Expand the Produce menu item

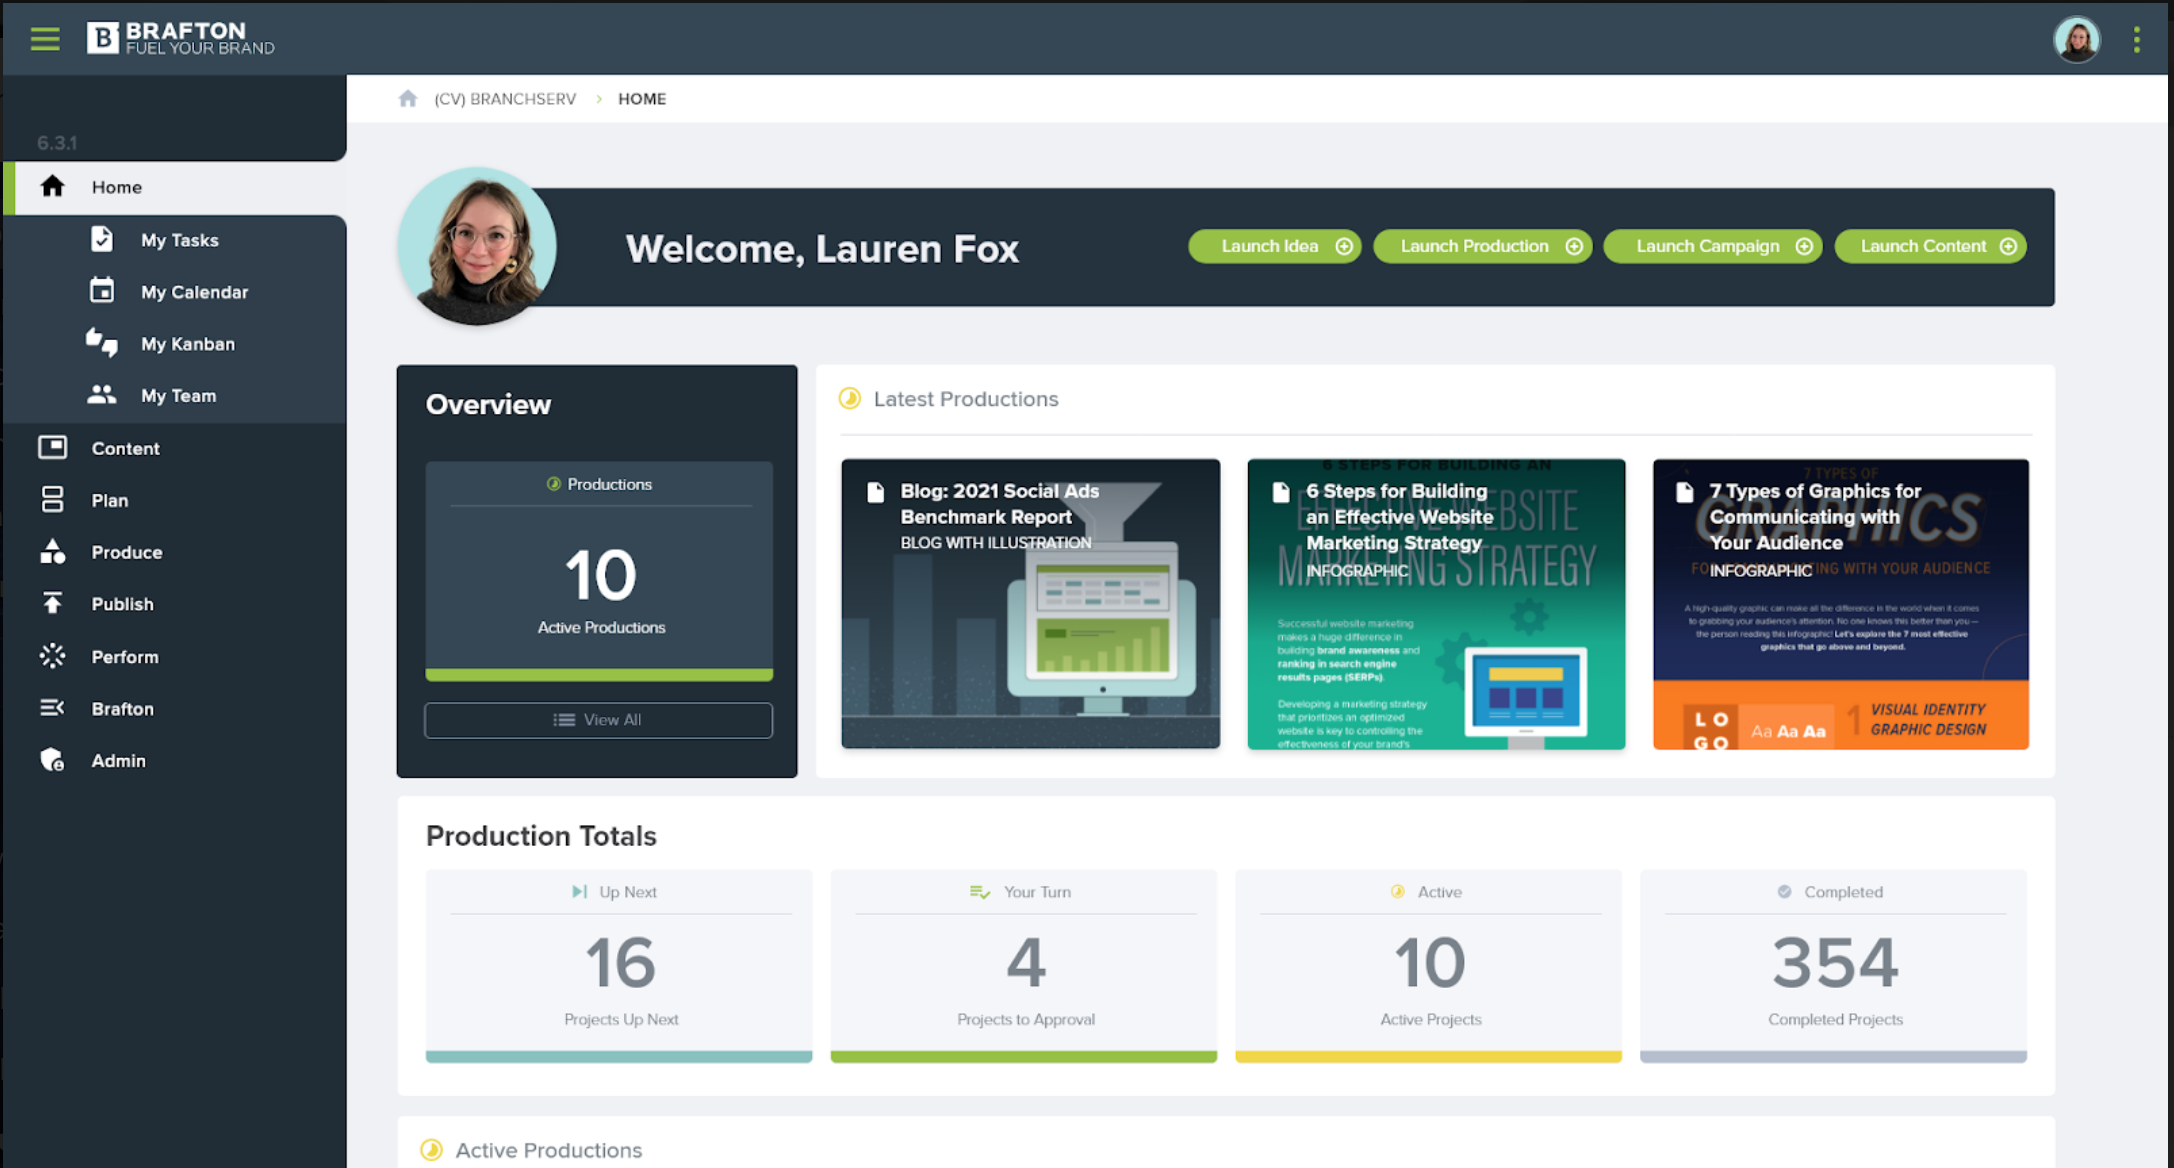[x=126, y=552]
